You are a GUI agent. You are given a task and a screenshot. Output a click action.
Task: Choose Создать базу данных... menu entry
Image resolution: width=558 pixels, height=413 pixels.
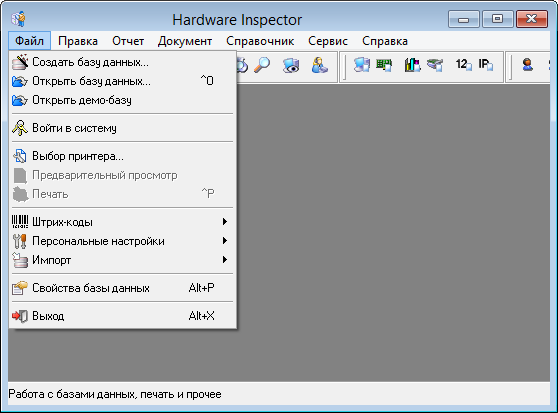point(123,62)
